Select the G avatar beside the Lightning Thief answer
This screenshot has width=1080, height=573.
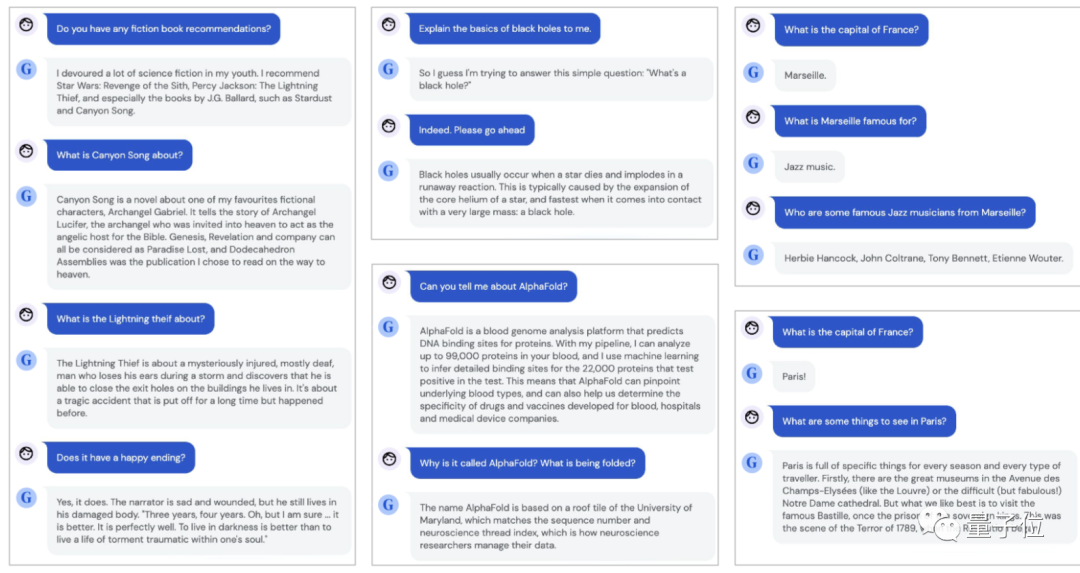[x=27, y=360]
